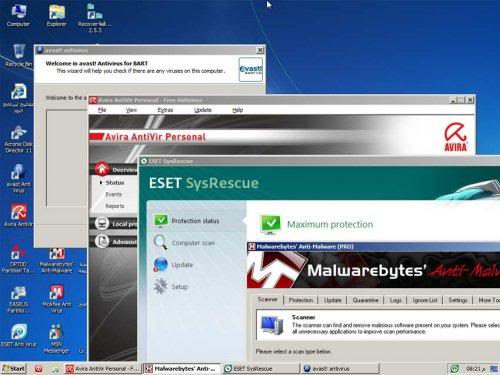Switch to Malwarebytes Protection tab
Image resolution: width=500 pixels, height=375 pixels.
click(301, 300)
